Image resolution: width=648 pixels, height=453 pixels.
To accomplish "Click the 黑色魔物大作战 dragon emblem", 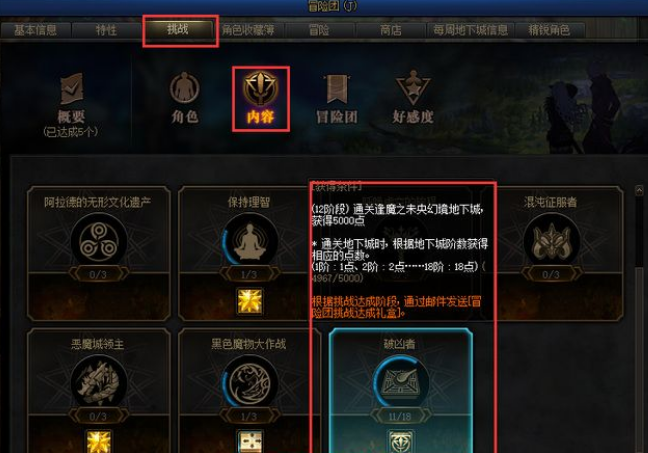I will tap(249, 382).
